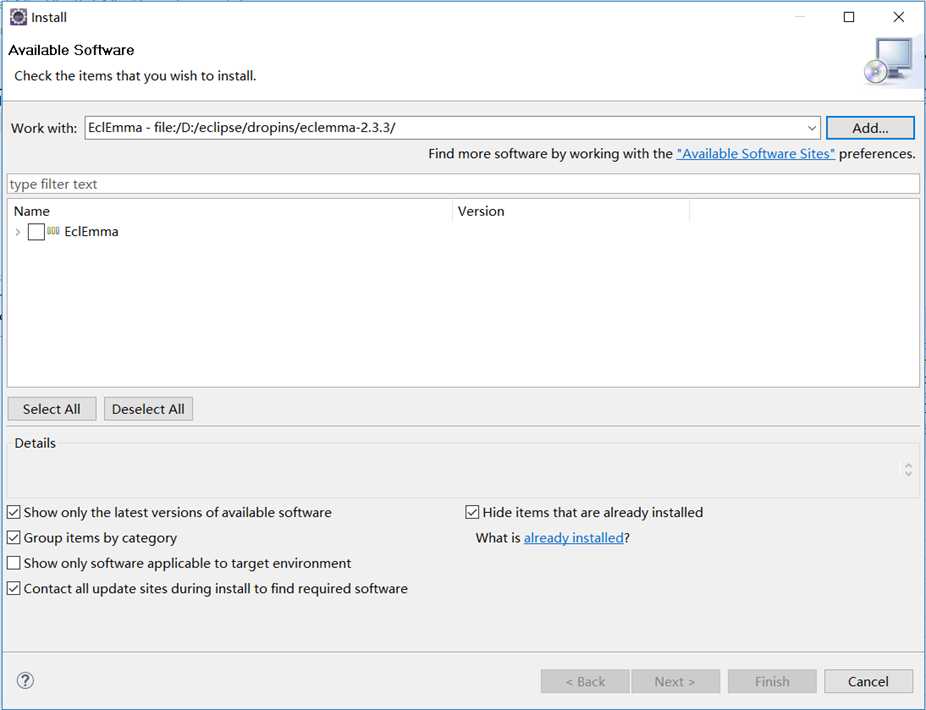Toggle Show only the latest versions checkbox
This screenshot has height=710, width=926.
[x=14, y=512]
